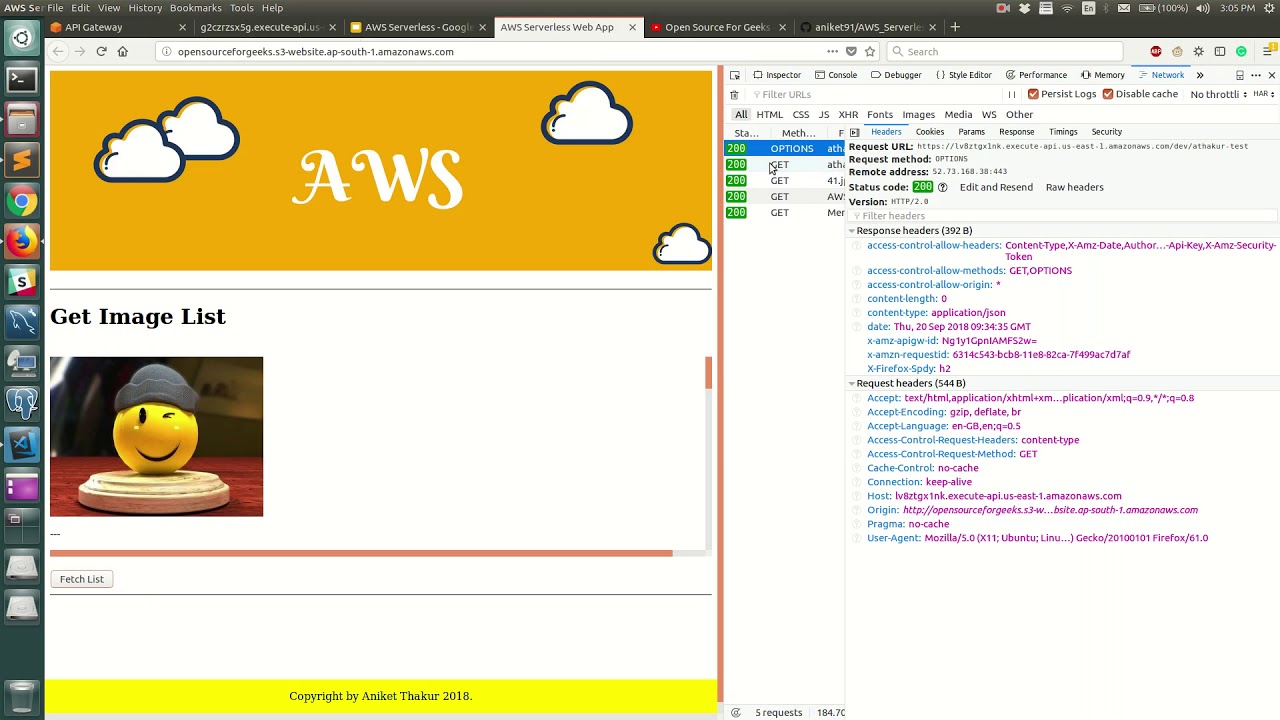Open Google Chrome from the Ubuntu launcher

[x=22, y=201]
